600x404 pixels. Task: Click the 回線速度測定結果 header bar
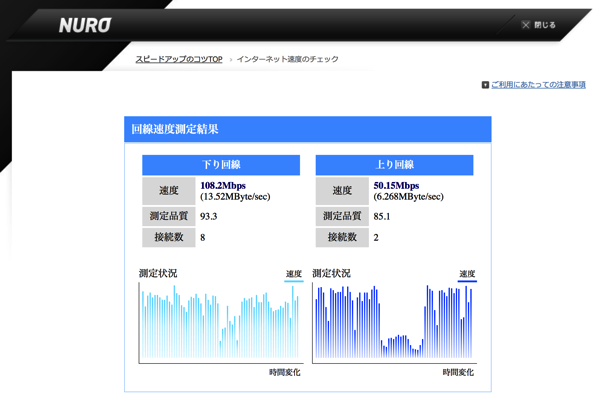point(307,129)
